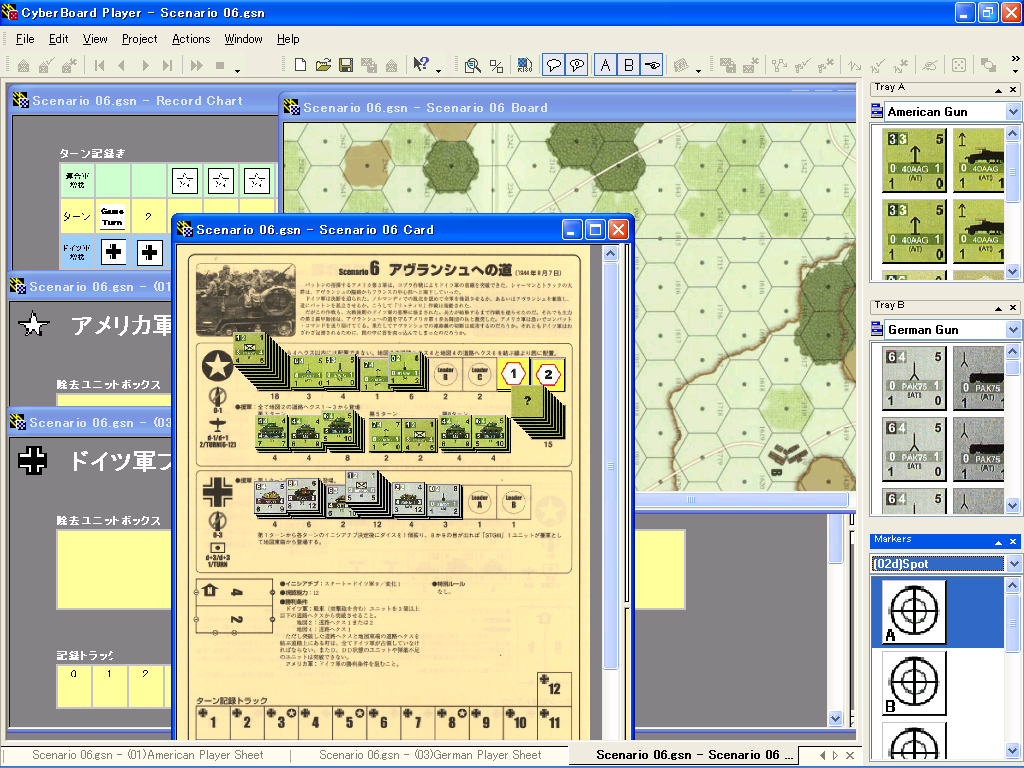The height and width of the screenshot is (768, 1024).
Task: Select the first 40AAG gun counter in Tray A
Action: [x=914, y=160]
